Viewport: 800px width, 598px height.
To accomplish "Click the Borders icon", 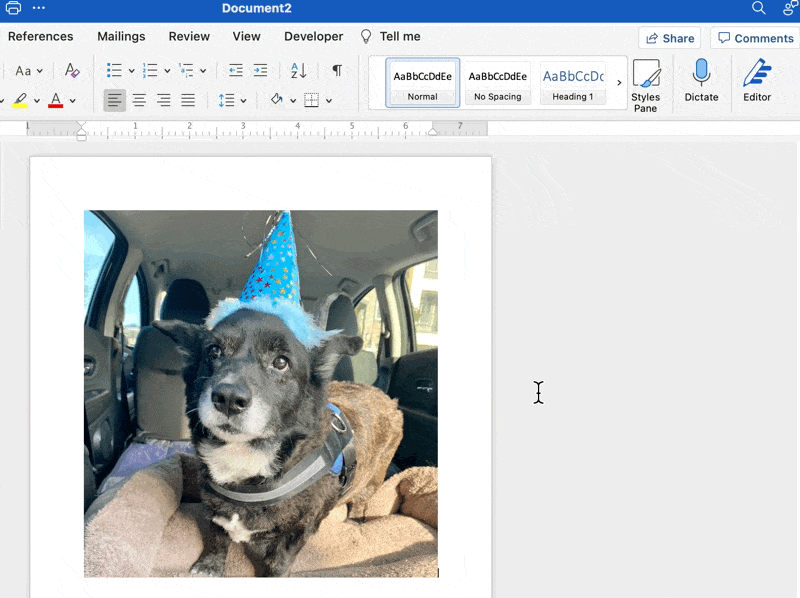I will 311,100.
